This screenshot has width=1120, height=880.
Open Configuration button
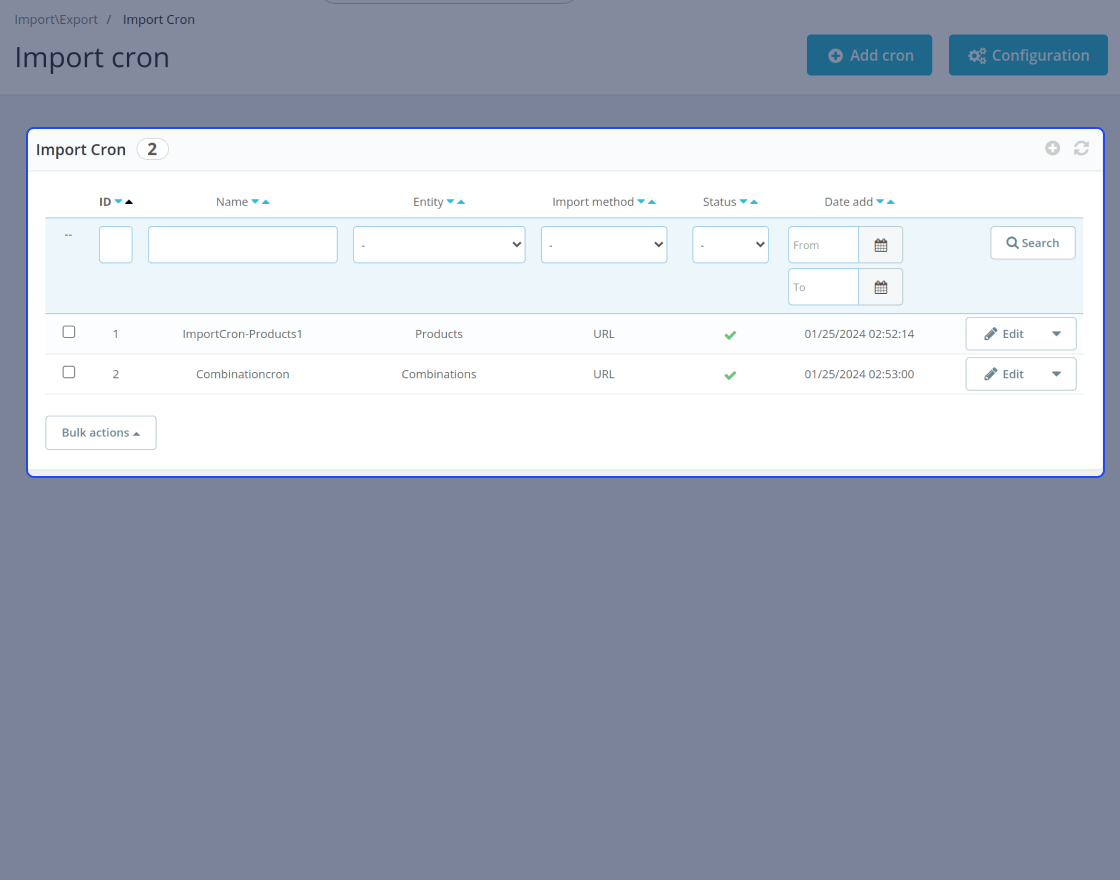pyautogui.click(x=1028, y=55)
